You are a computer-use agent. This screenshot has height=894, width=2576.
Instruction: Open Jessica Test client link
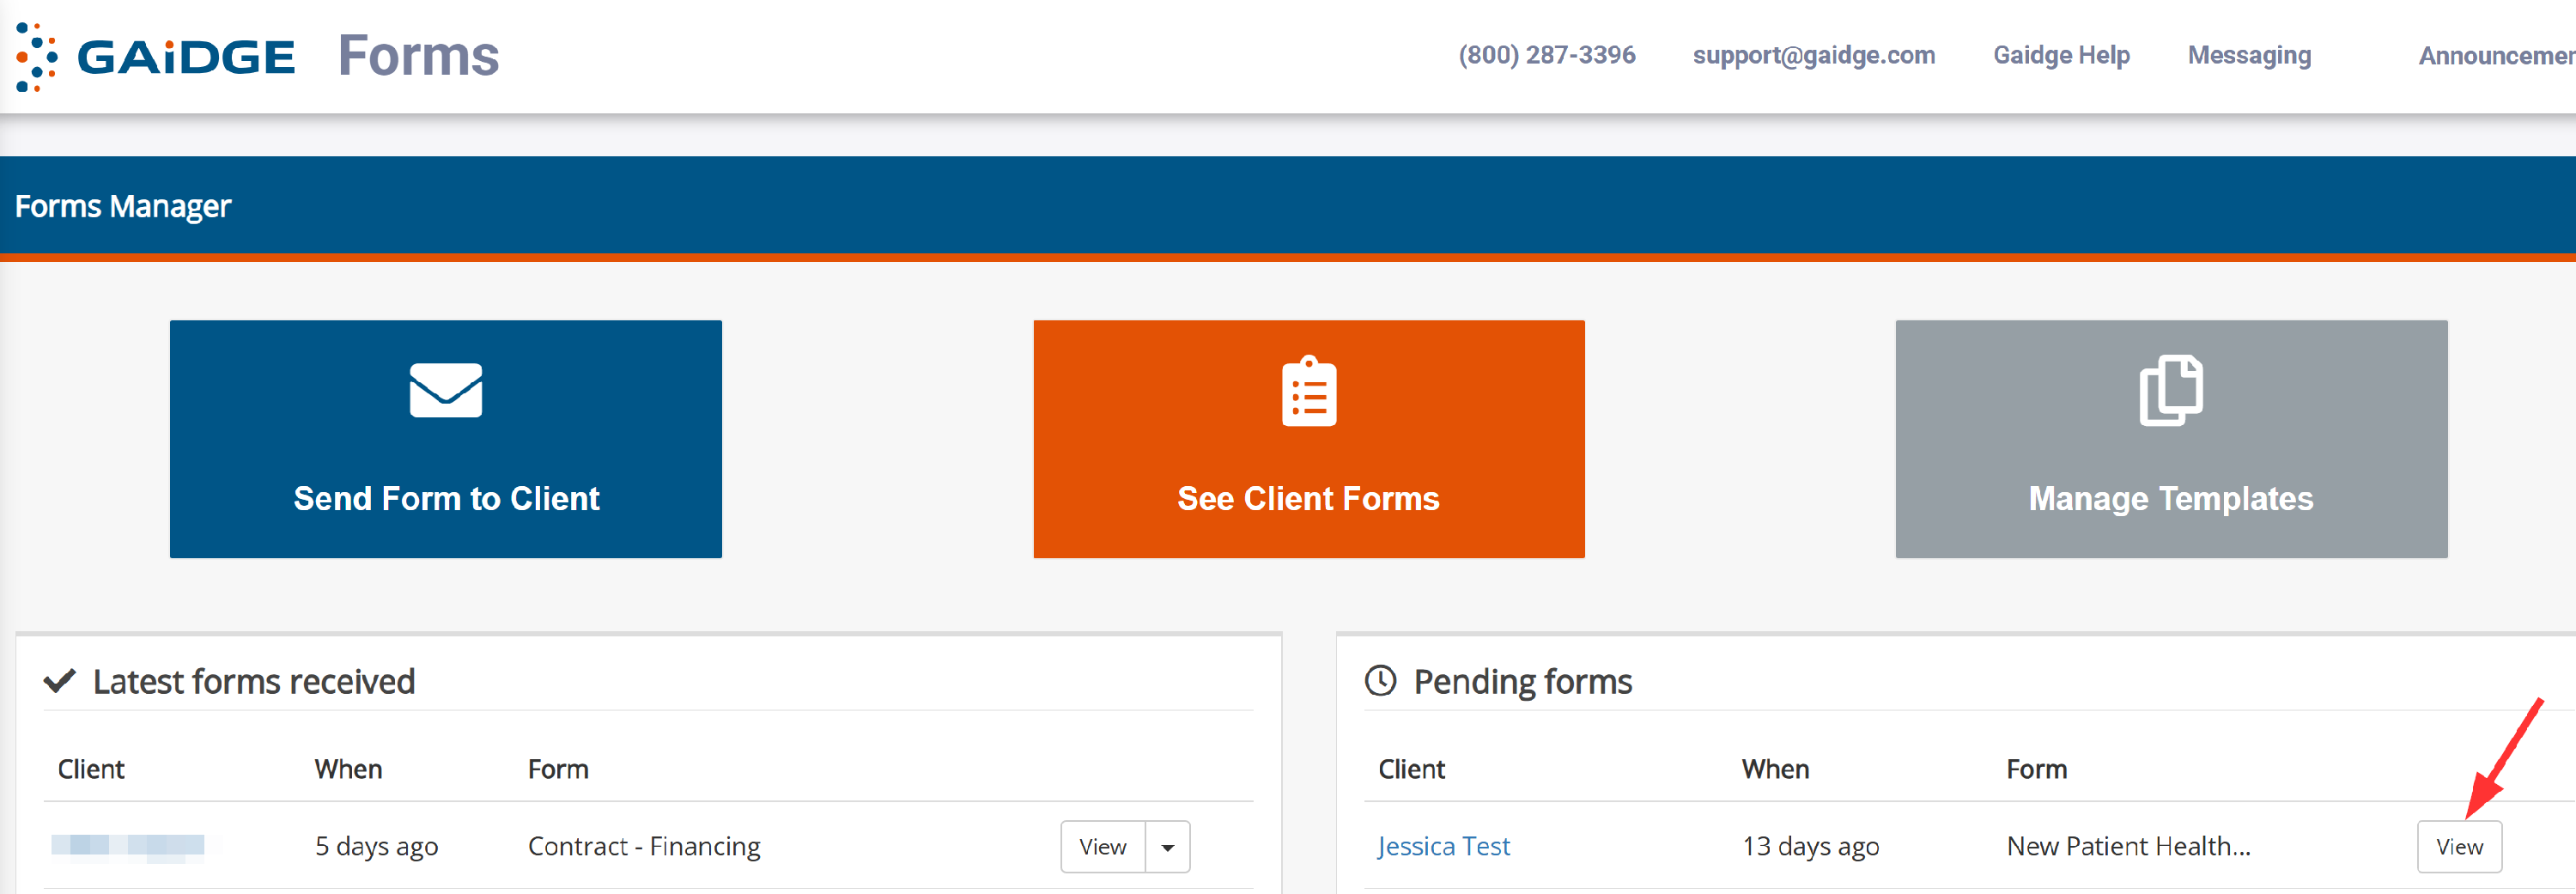1443,846
